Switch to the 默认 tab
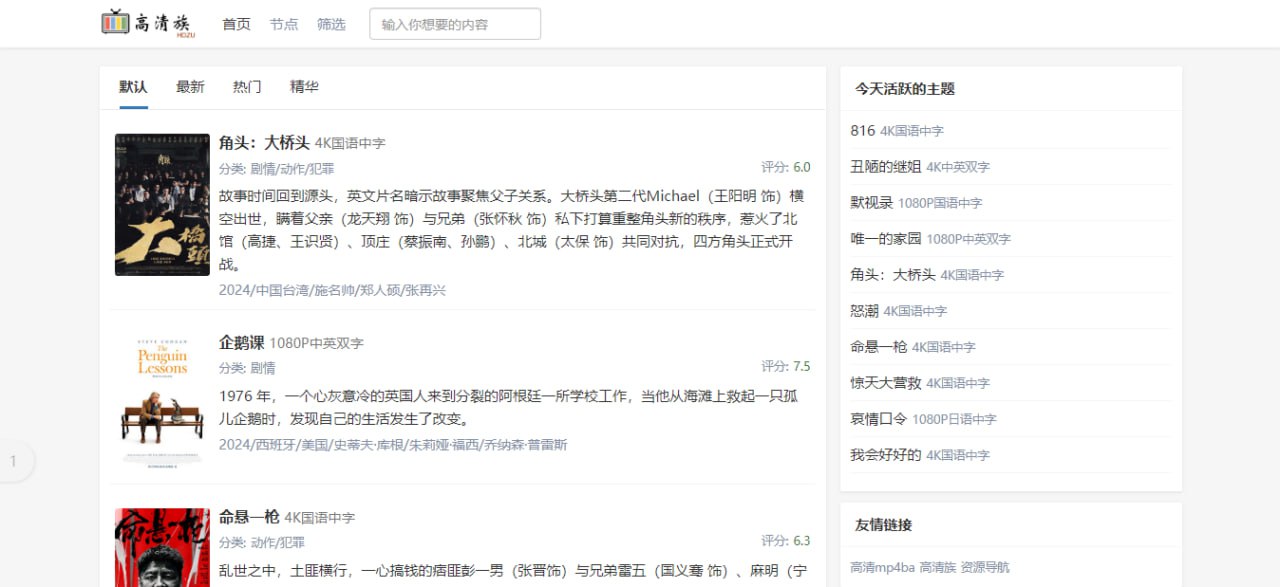 click(131, 87)
